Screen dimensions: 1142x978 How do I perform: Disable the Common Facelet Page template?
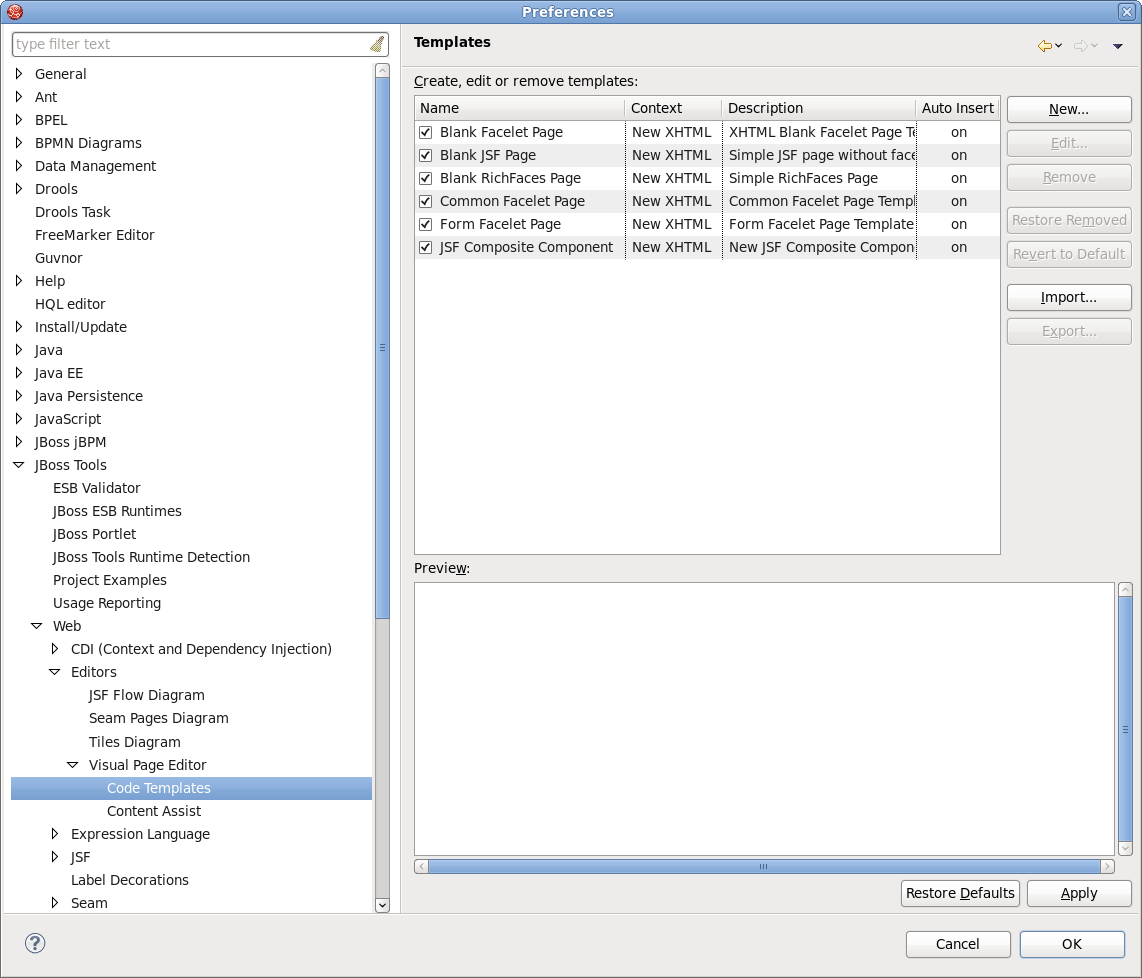pos(425,201)
